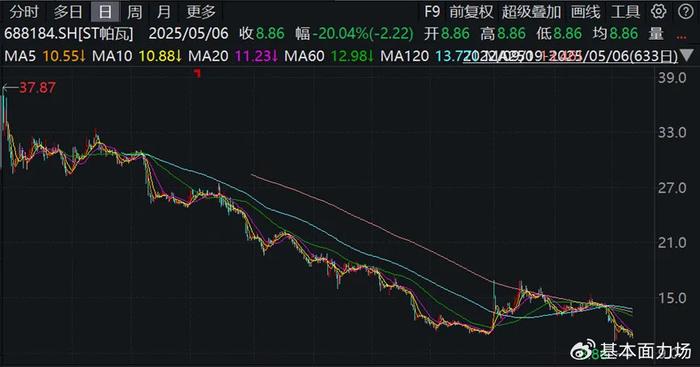Click the Weibo logo watermark
Screen dimensions: 700x367
[x=583, y=350]
